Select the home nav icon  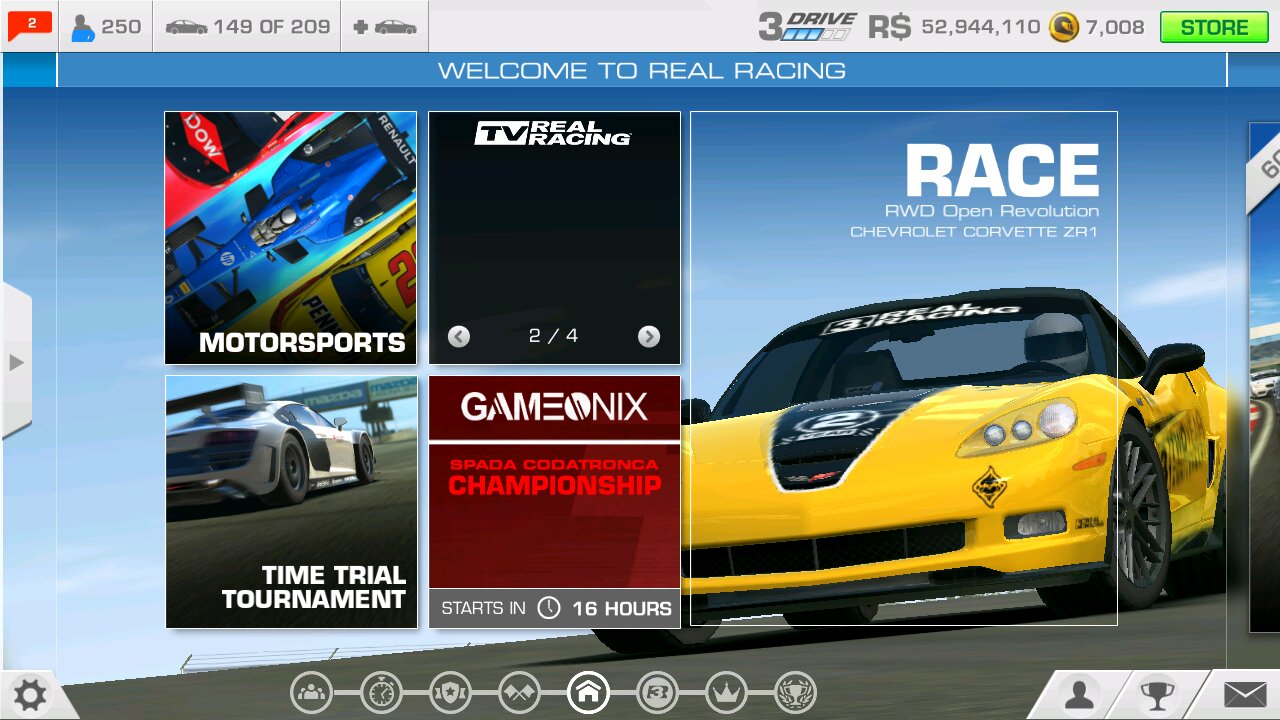tap(588, 691)
